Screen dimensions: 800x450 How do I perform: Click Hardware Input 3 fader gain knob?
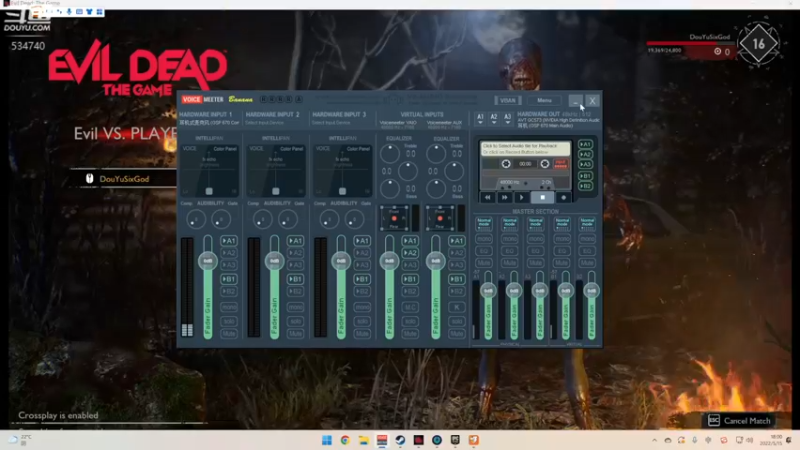point(341,261)
